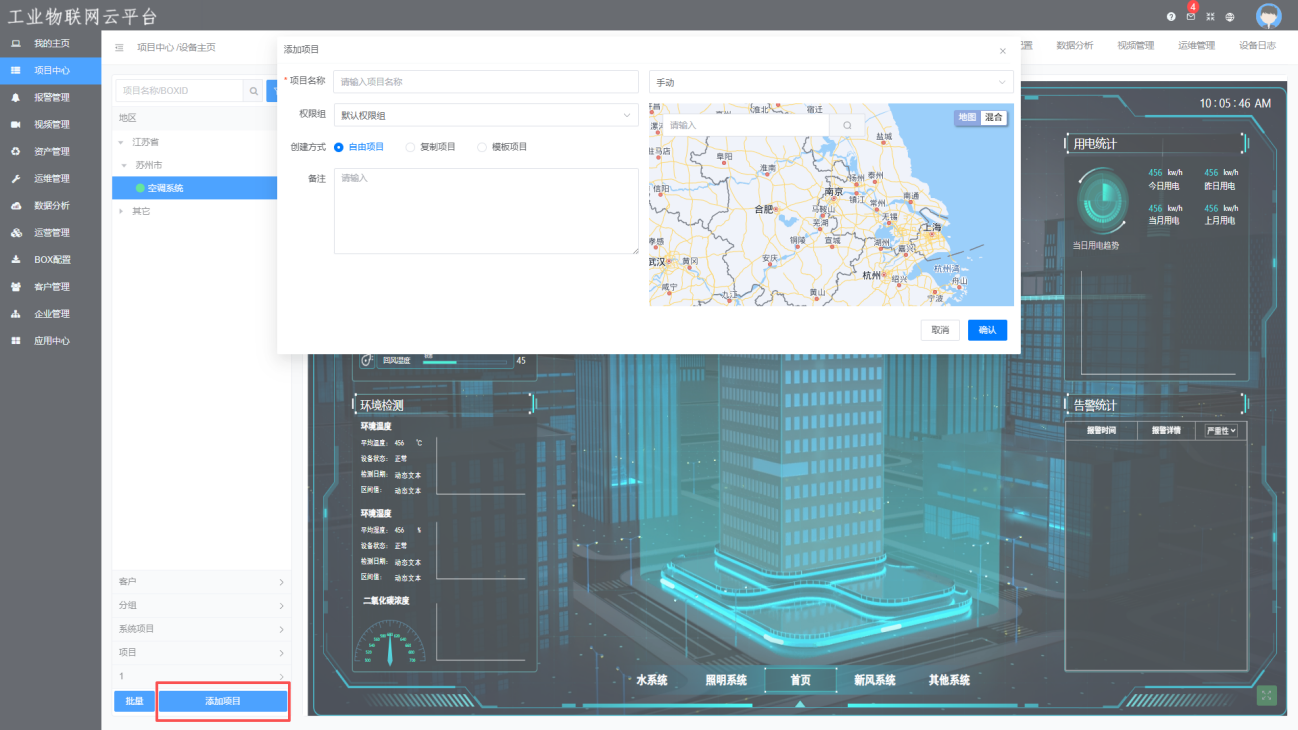
Task: Choose the 模板项目 radio option
Action: point(482,147)
